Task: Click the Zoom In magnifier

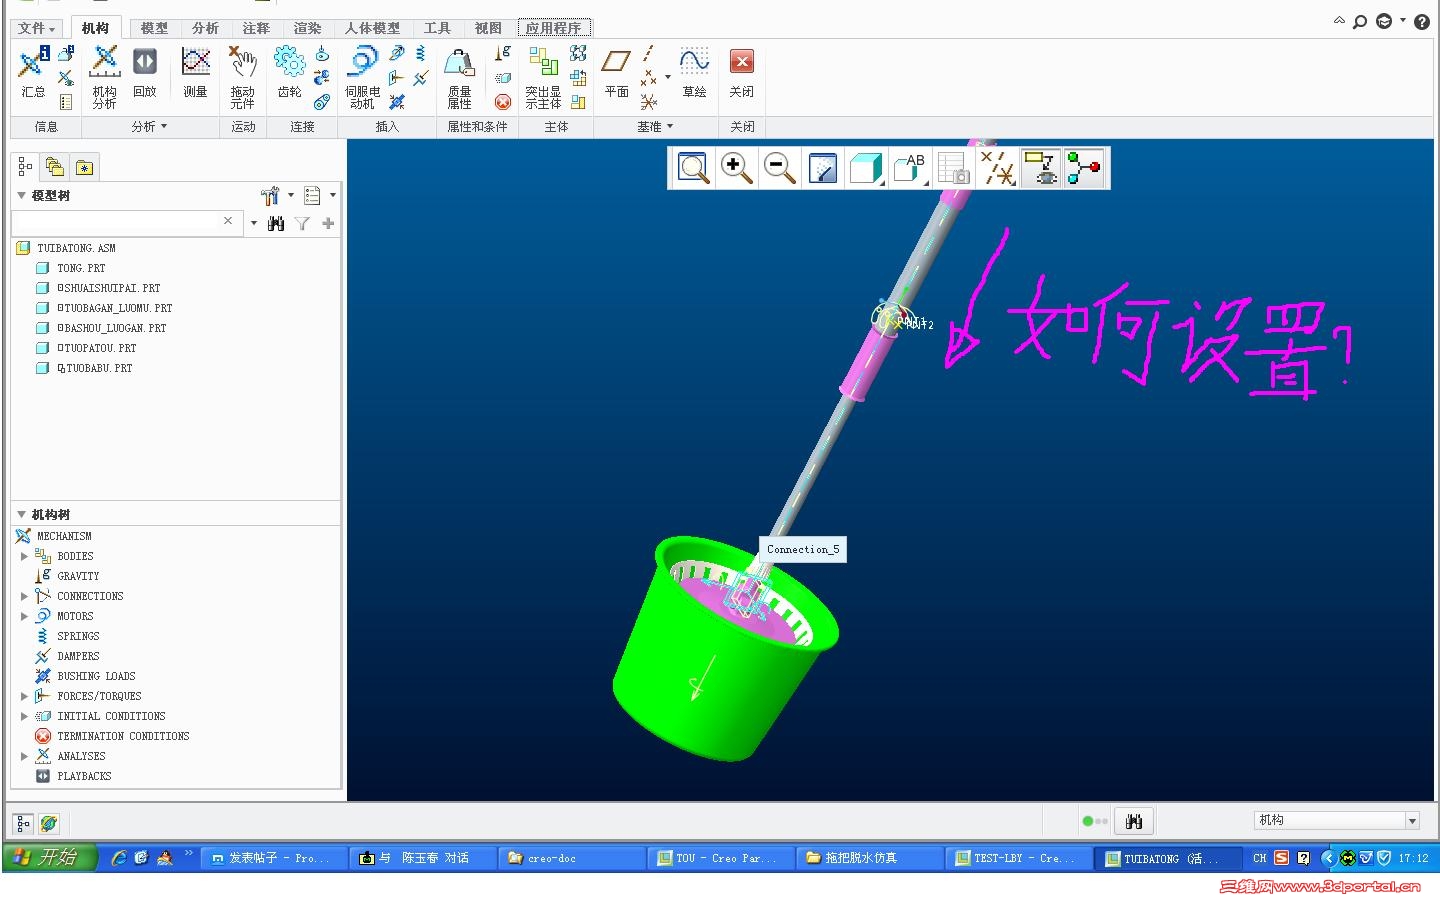Action: pos(736,168)
